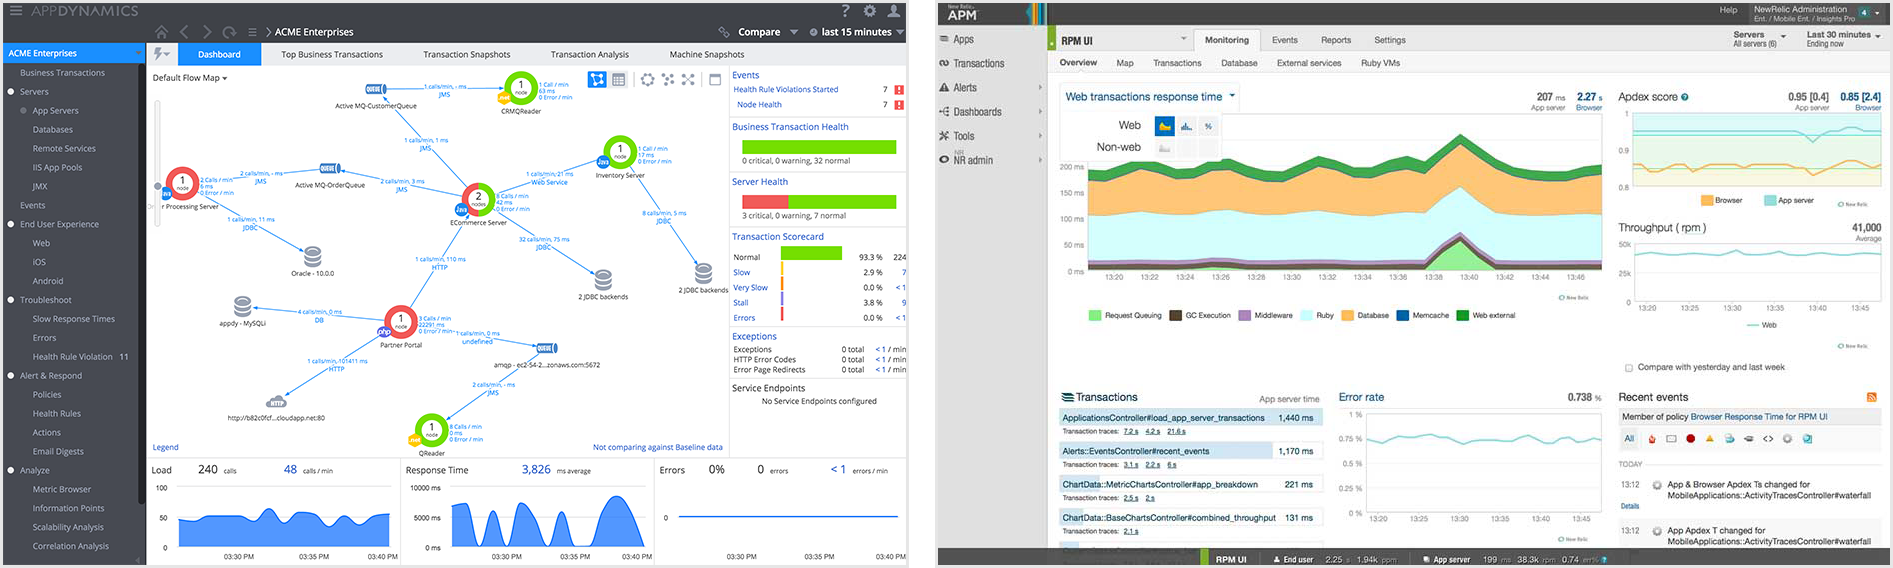The image size is (1893, 568).
Task: Click the Partner Portal node
Action: click(x=400, y=322)
